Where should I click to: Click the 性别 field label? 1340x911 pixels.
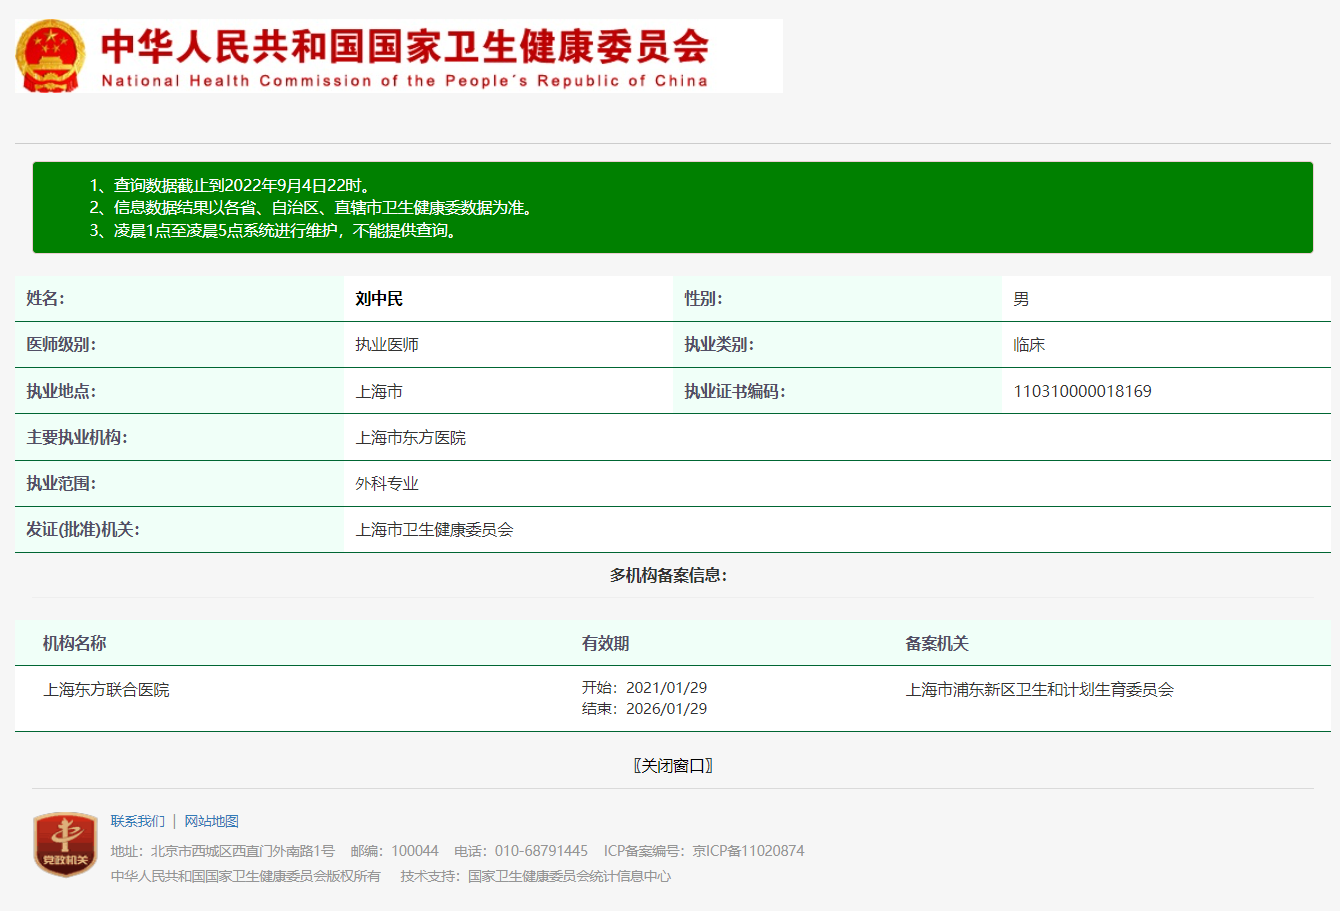(703, 299)
